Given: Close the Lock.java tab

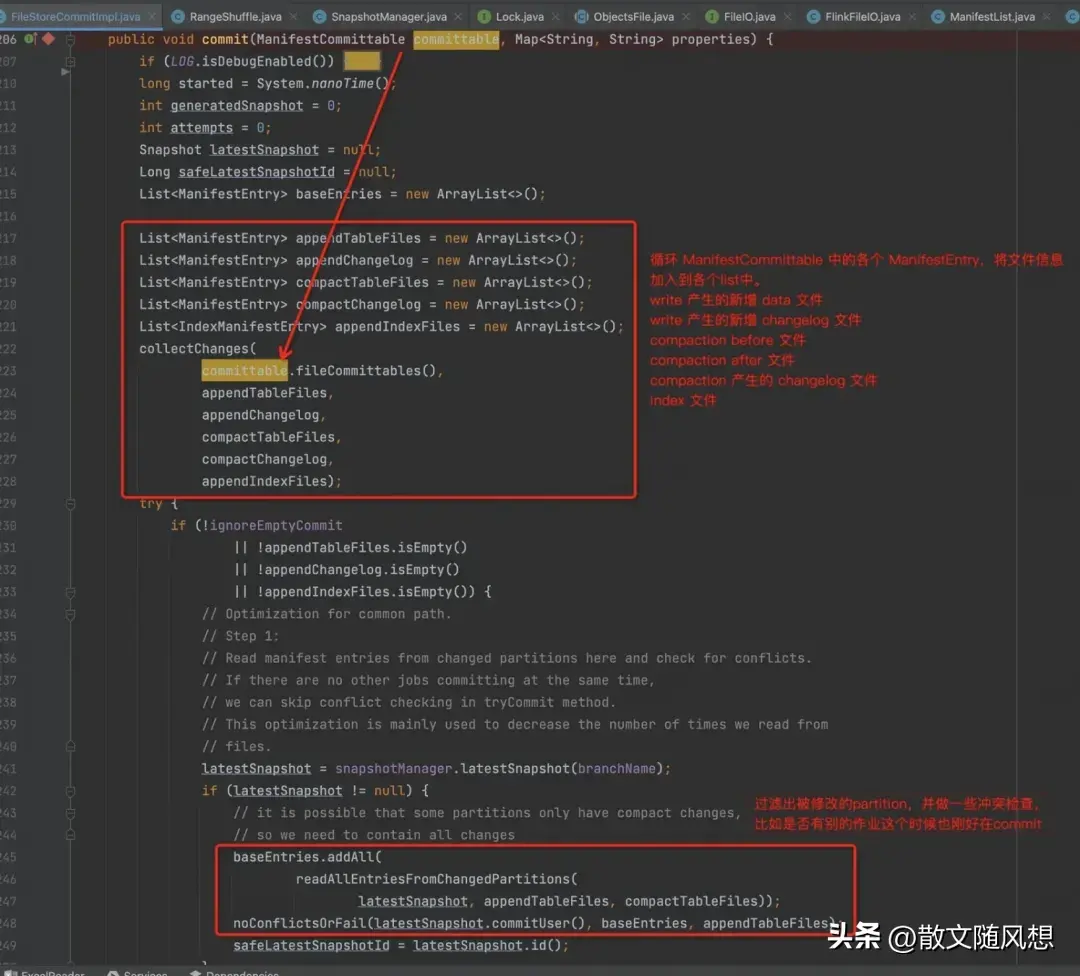Looking at the screenshot, I should (556, 17).
